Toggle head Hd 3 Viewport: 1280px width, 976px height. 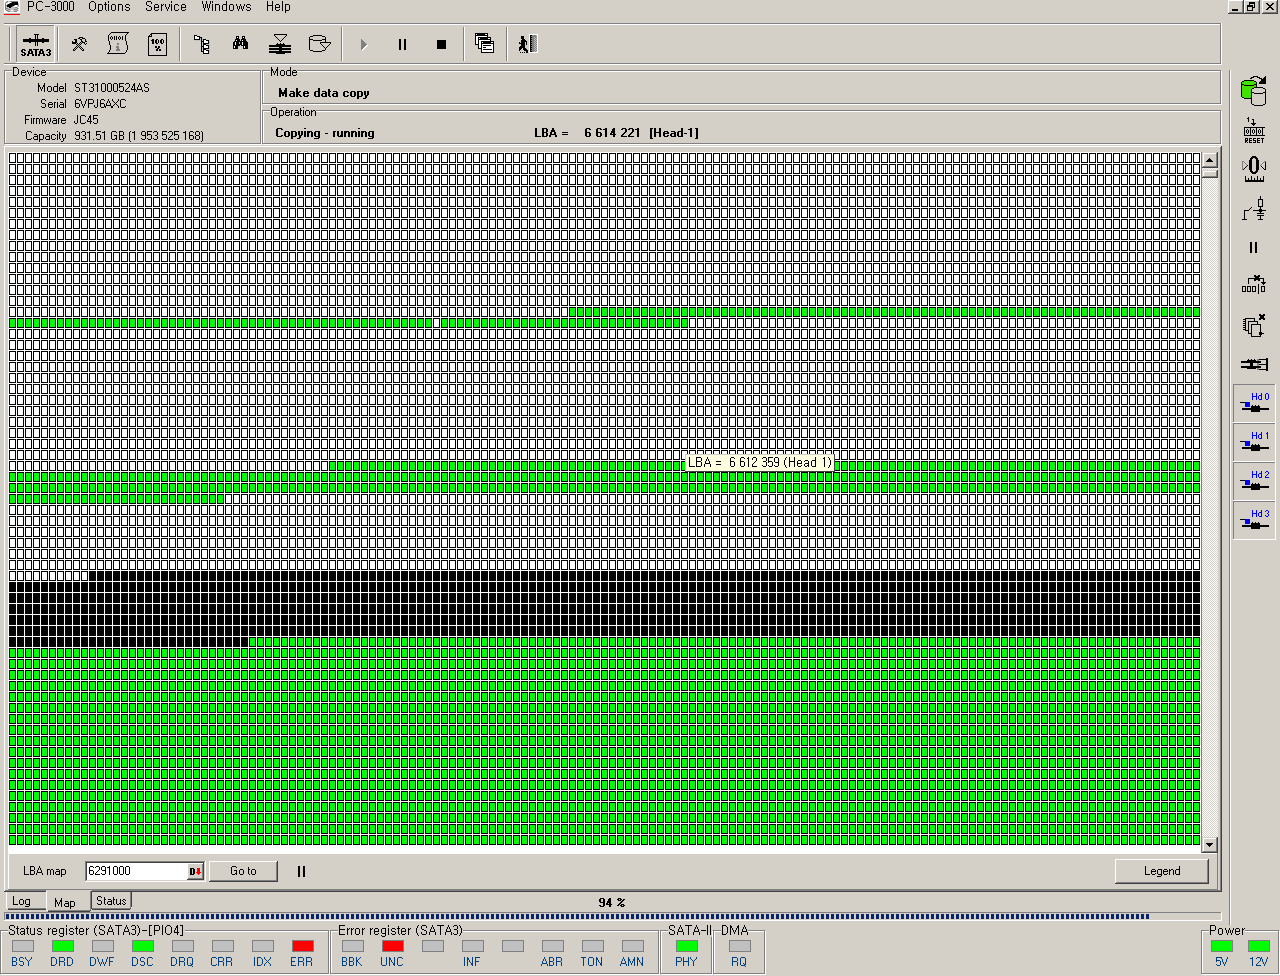coord(1254,520)
